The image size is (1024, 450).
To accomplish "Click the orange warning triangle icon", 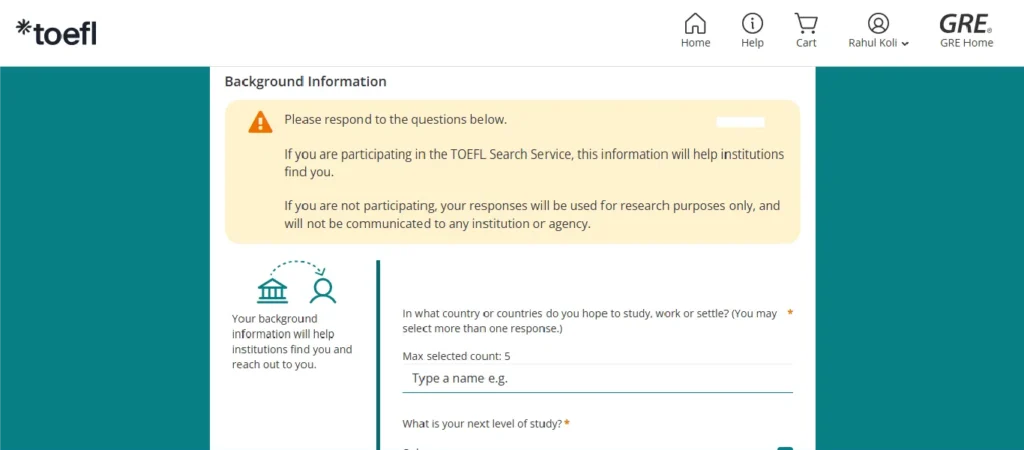I will 260,122.
